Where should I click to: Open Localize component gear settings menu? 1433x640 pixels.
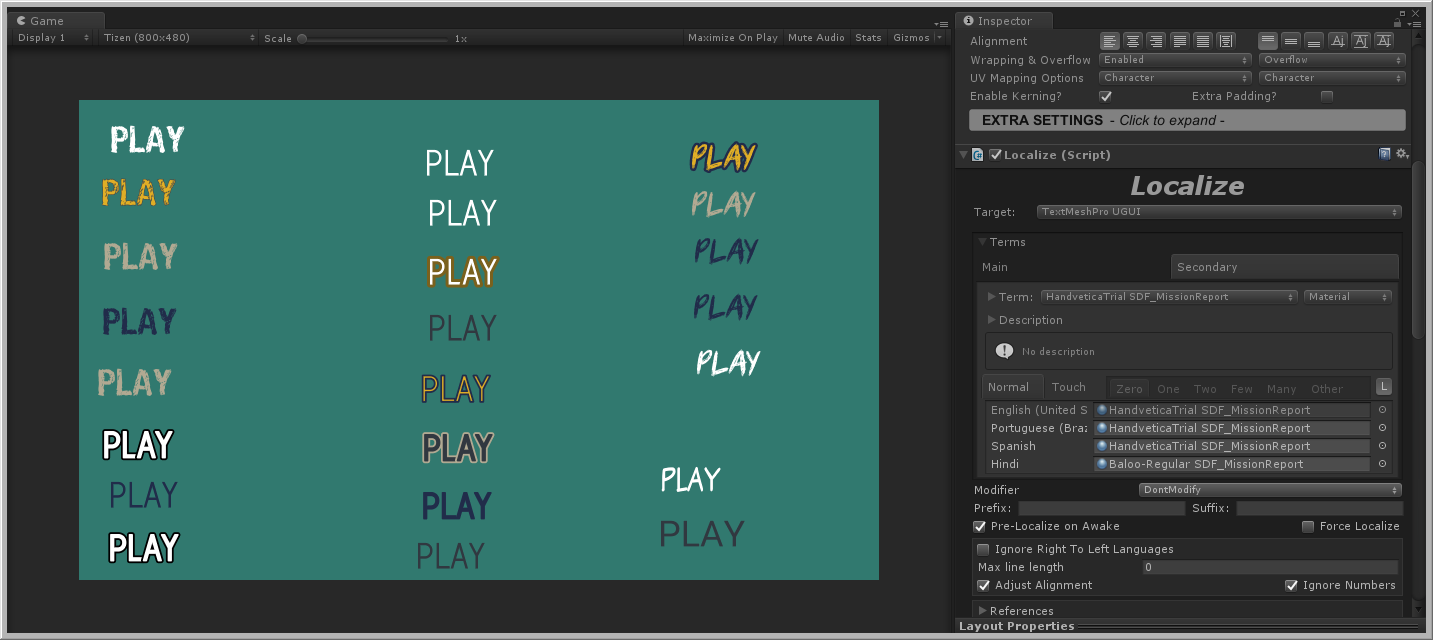pyautogui.click(x=1402, y=154)
